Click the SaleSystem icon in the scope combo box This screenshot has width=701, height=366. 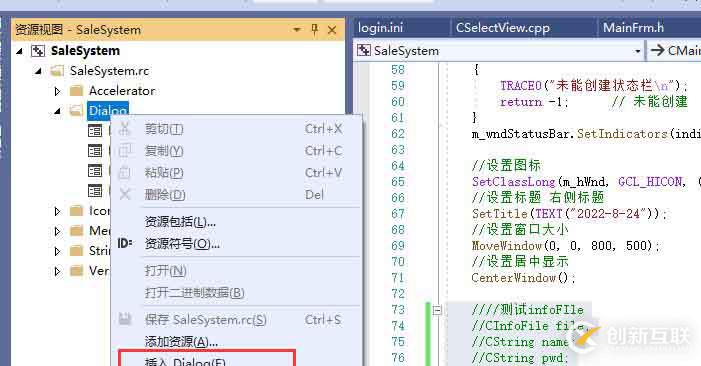(363, 50)
